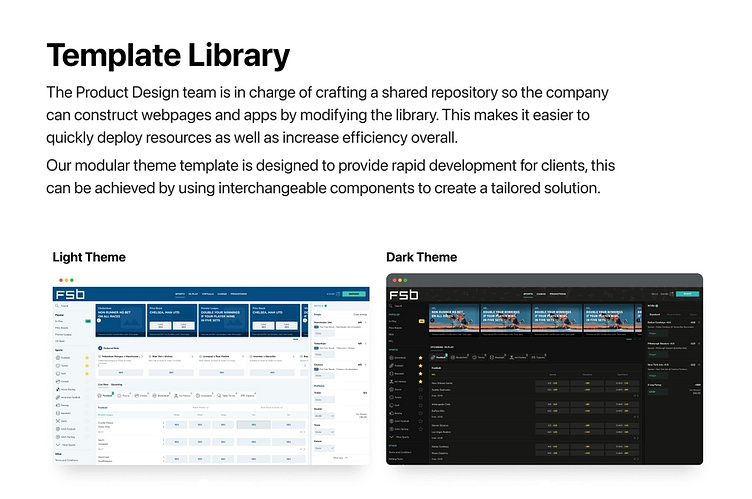Expand More Sports in Dark Theme sidebar

[x=400, y=437]
